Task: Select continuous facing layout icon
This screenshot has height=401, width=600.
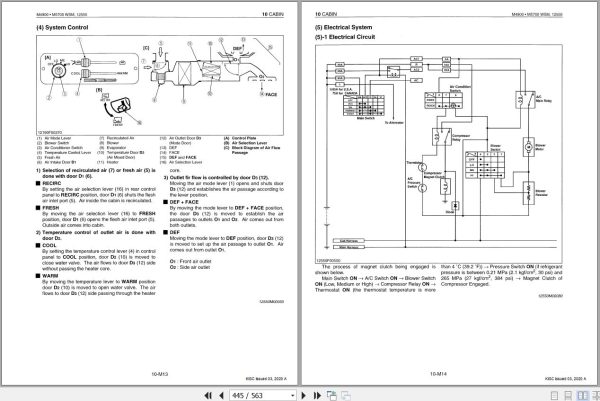Action: click(x=596, y=396)
